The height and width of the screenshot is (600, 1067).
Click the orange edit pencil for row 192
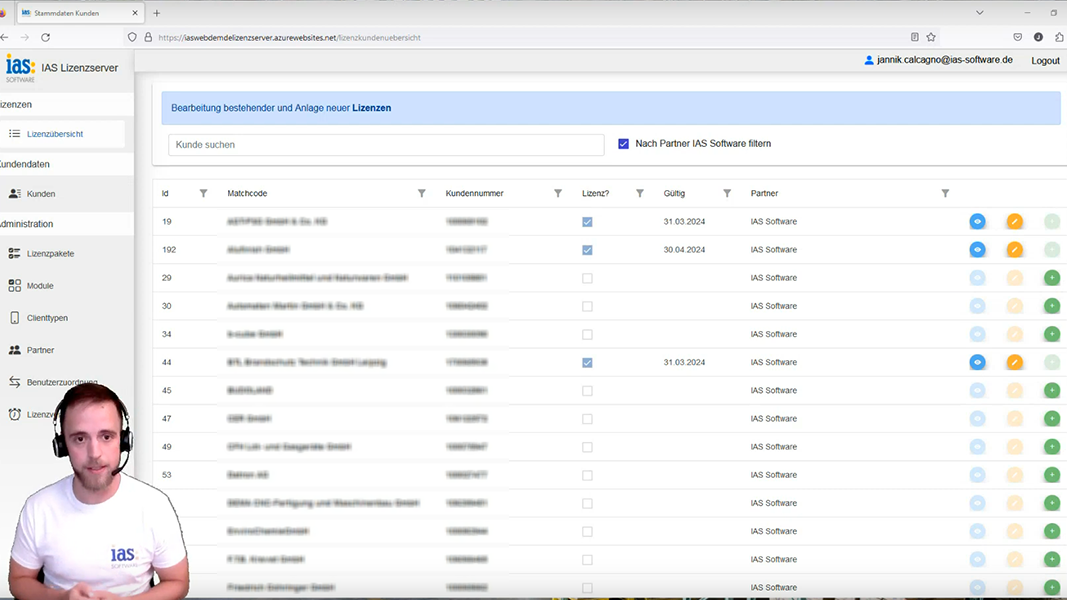click(1014, 250)
